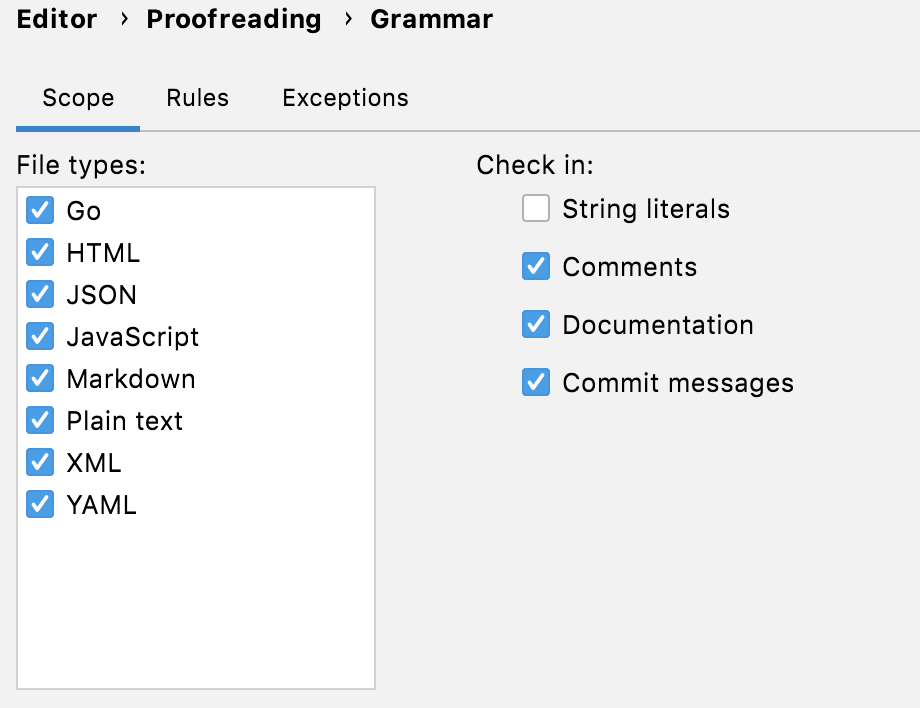920x708 pixels.
Task: Click the Documentation label
Action: (658, 325)
